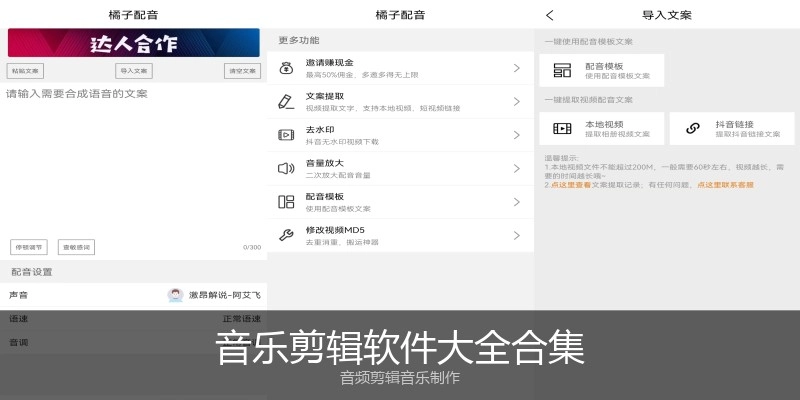Click the 一键使用配音模板文案 heading
This screenshot has width=800, height=400.
(588, 42)
